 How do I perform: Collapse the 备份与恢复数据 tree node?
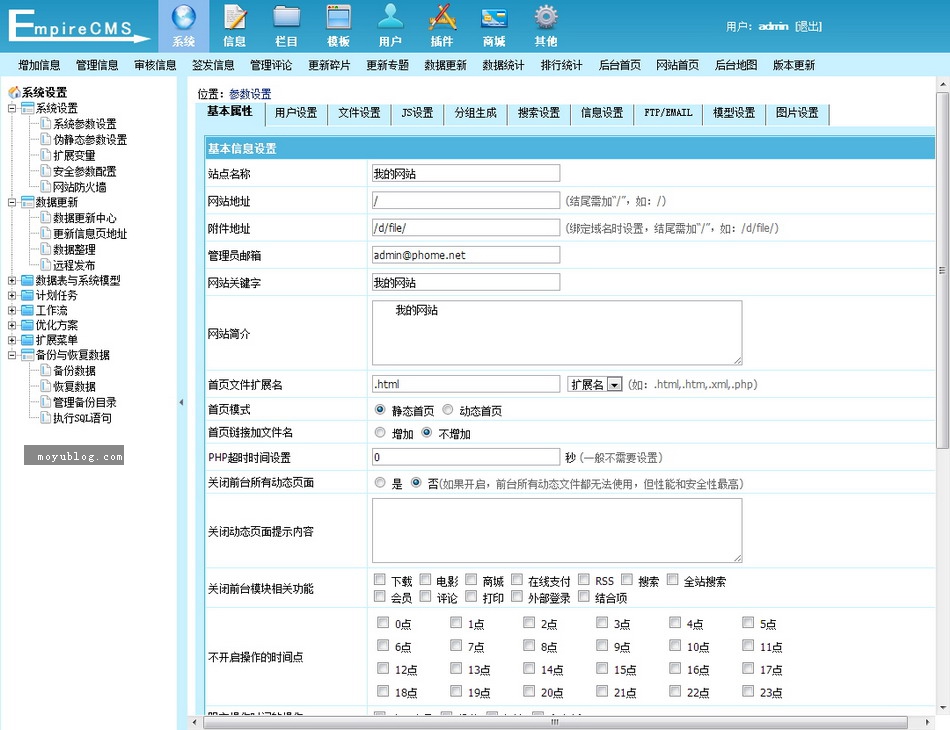pos(12,355)
